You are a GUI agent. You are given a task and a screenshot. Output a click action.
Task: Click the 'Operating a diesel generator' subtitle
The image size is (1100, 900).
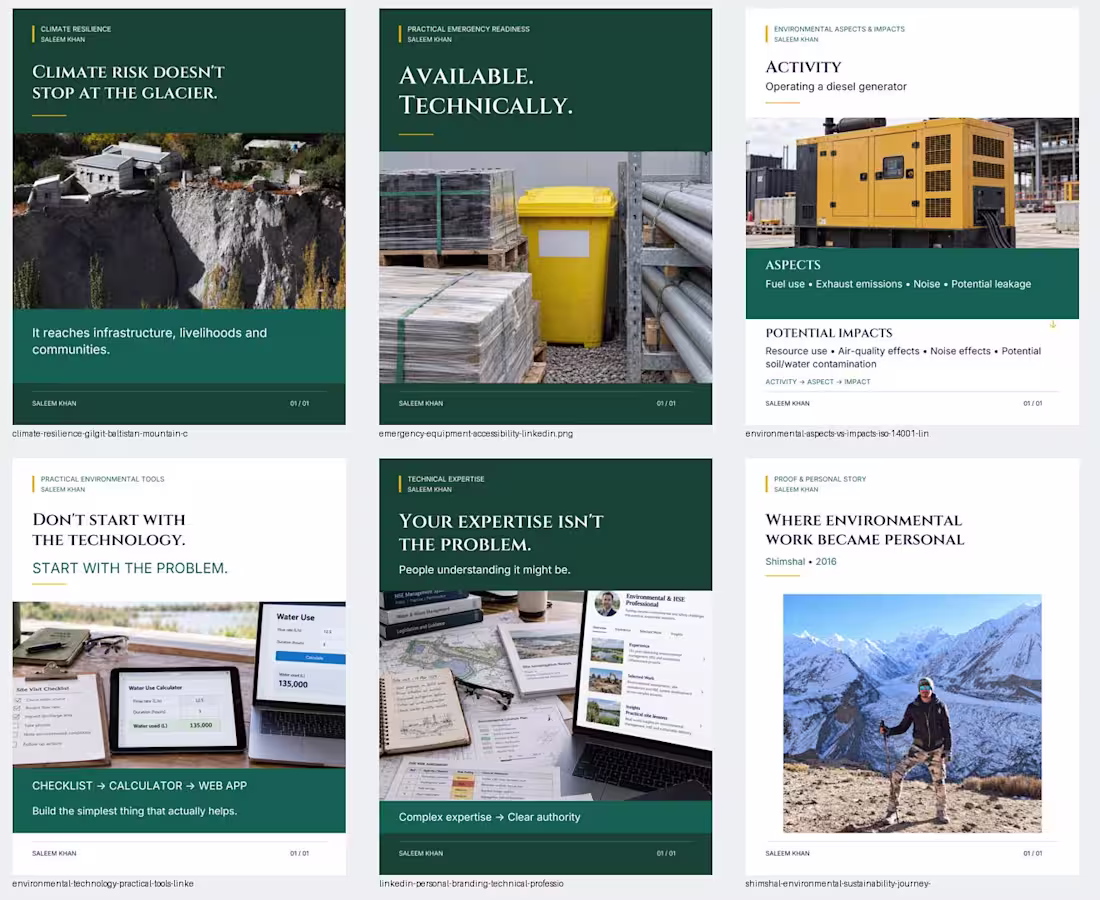836,86
